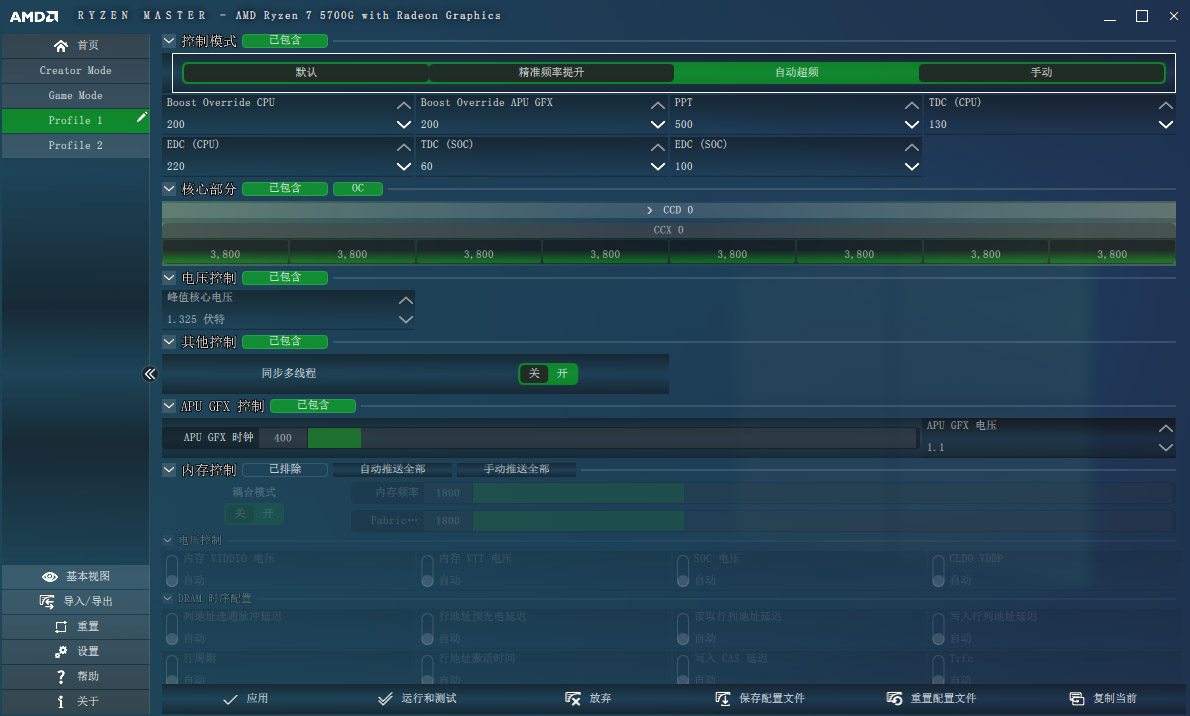1190x716 pixels.
Task: Toggle the 同步多线程 off/on switch
Action: tap(548, 374)
